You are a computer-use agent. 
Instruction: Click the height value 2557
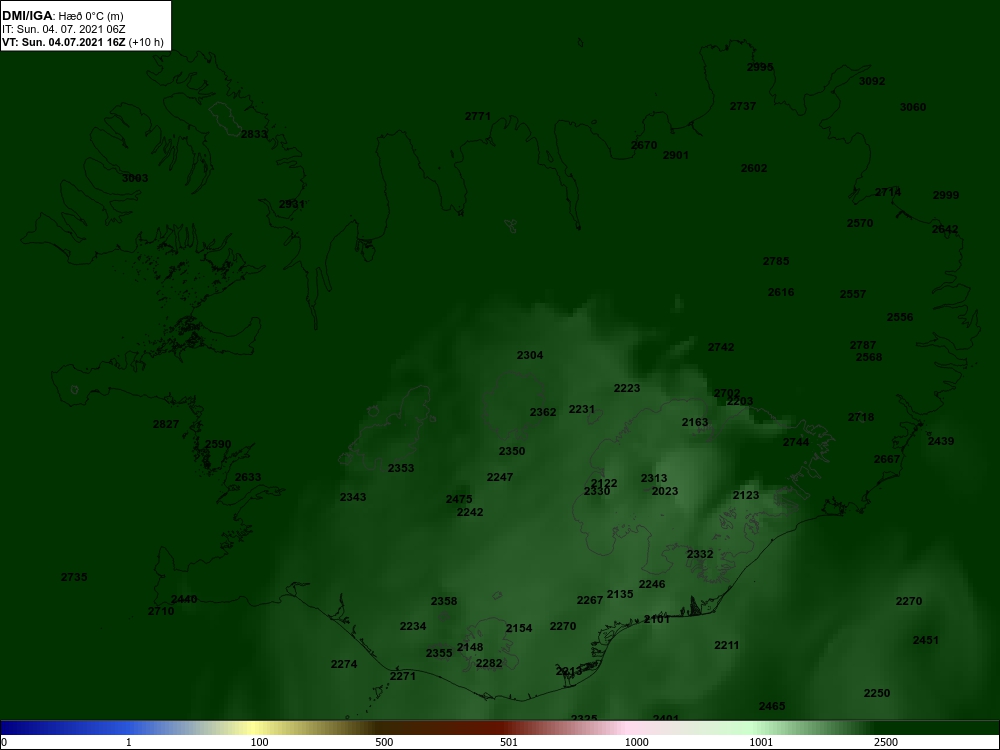[853, 294]
